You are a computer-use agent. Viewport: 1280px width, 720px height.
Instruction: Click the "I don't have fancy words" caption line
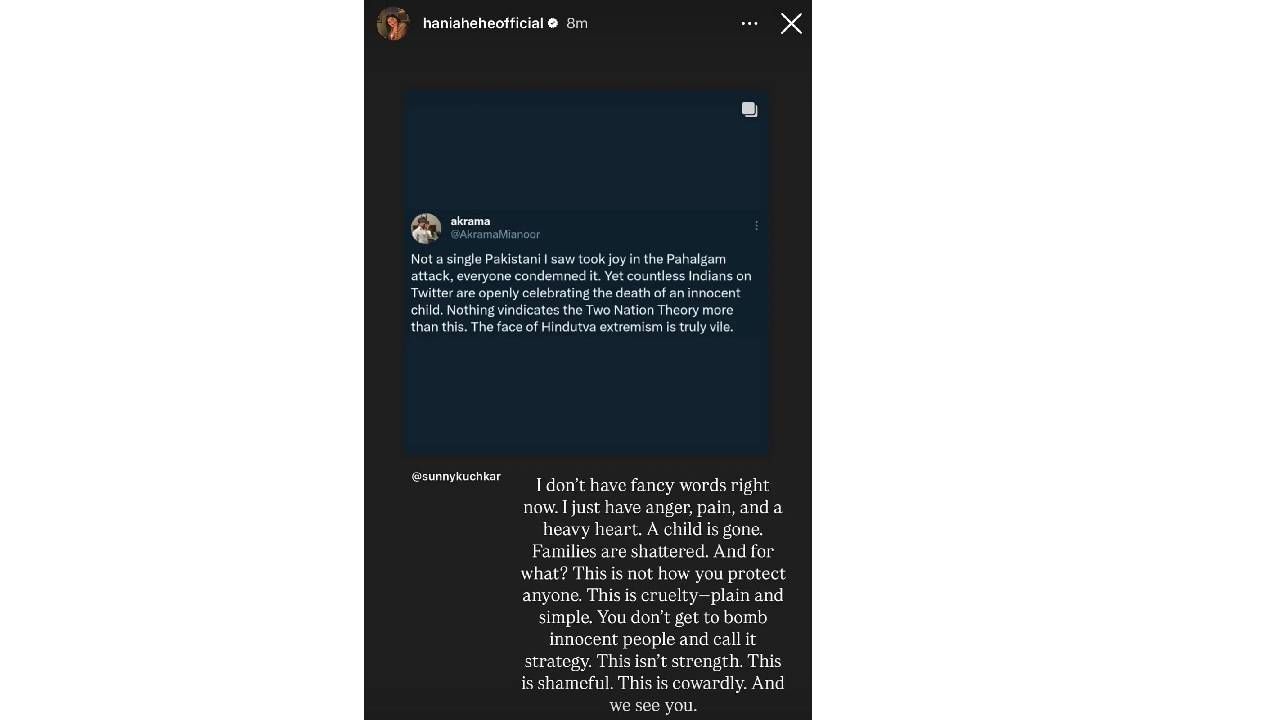click(652, 485)
